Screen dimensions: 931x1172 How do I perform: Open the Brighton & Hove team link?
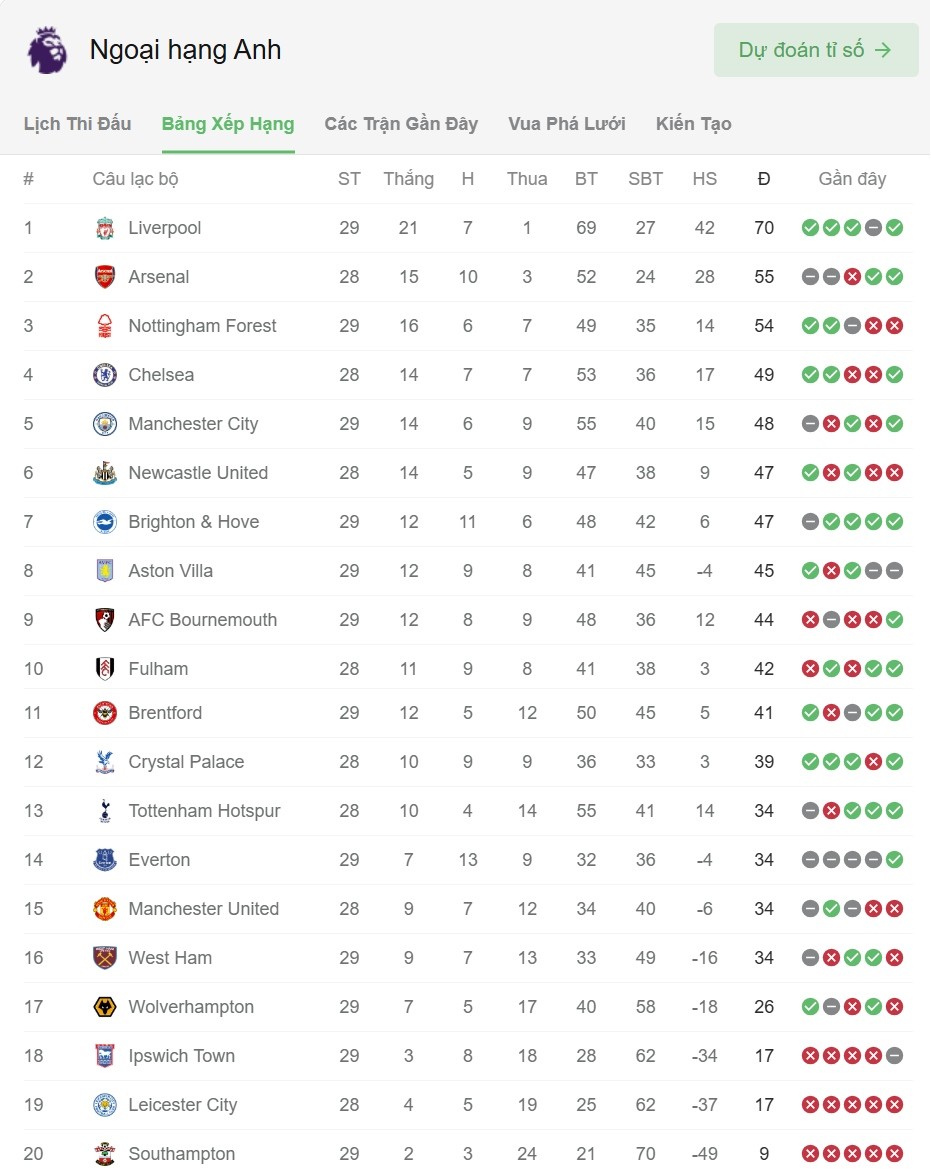click(193, 522)
